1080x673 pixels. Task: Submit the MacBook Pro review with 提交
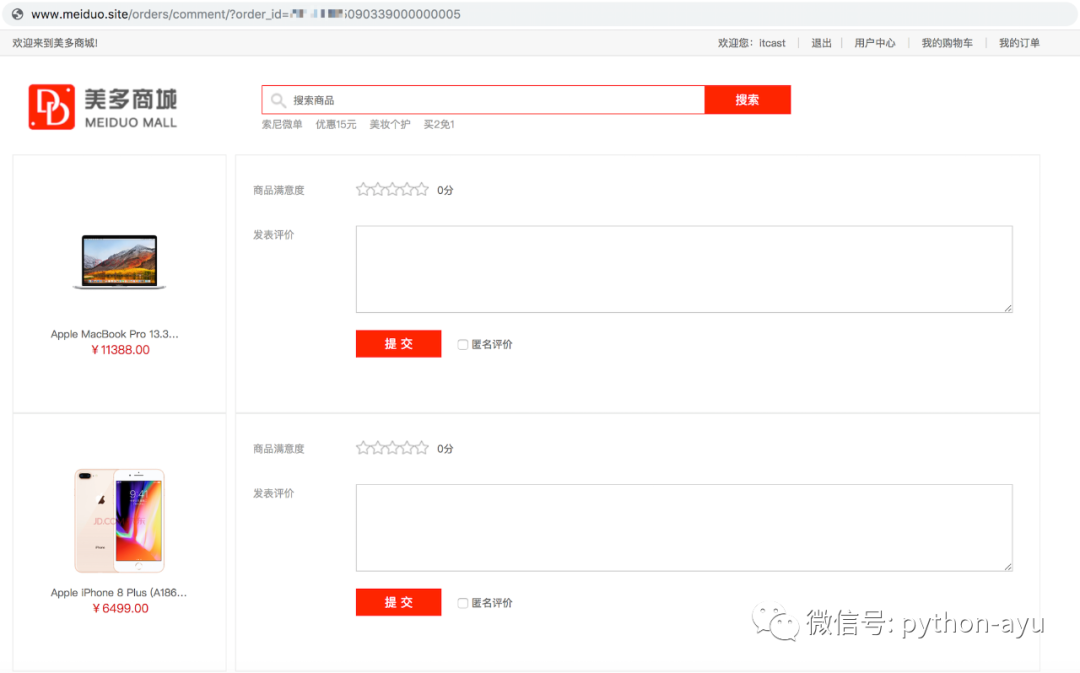click(398, 344)
